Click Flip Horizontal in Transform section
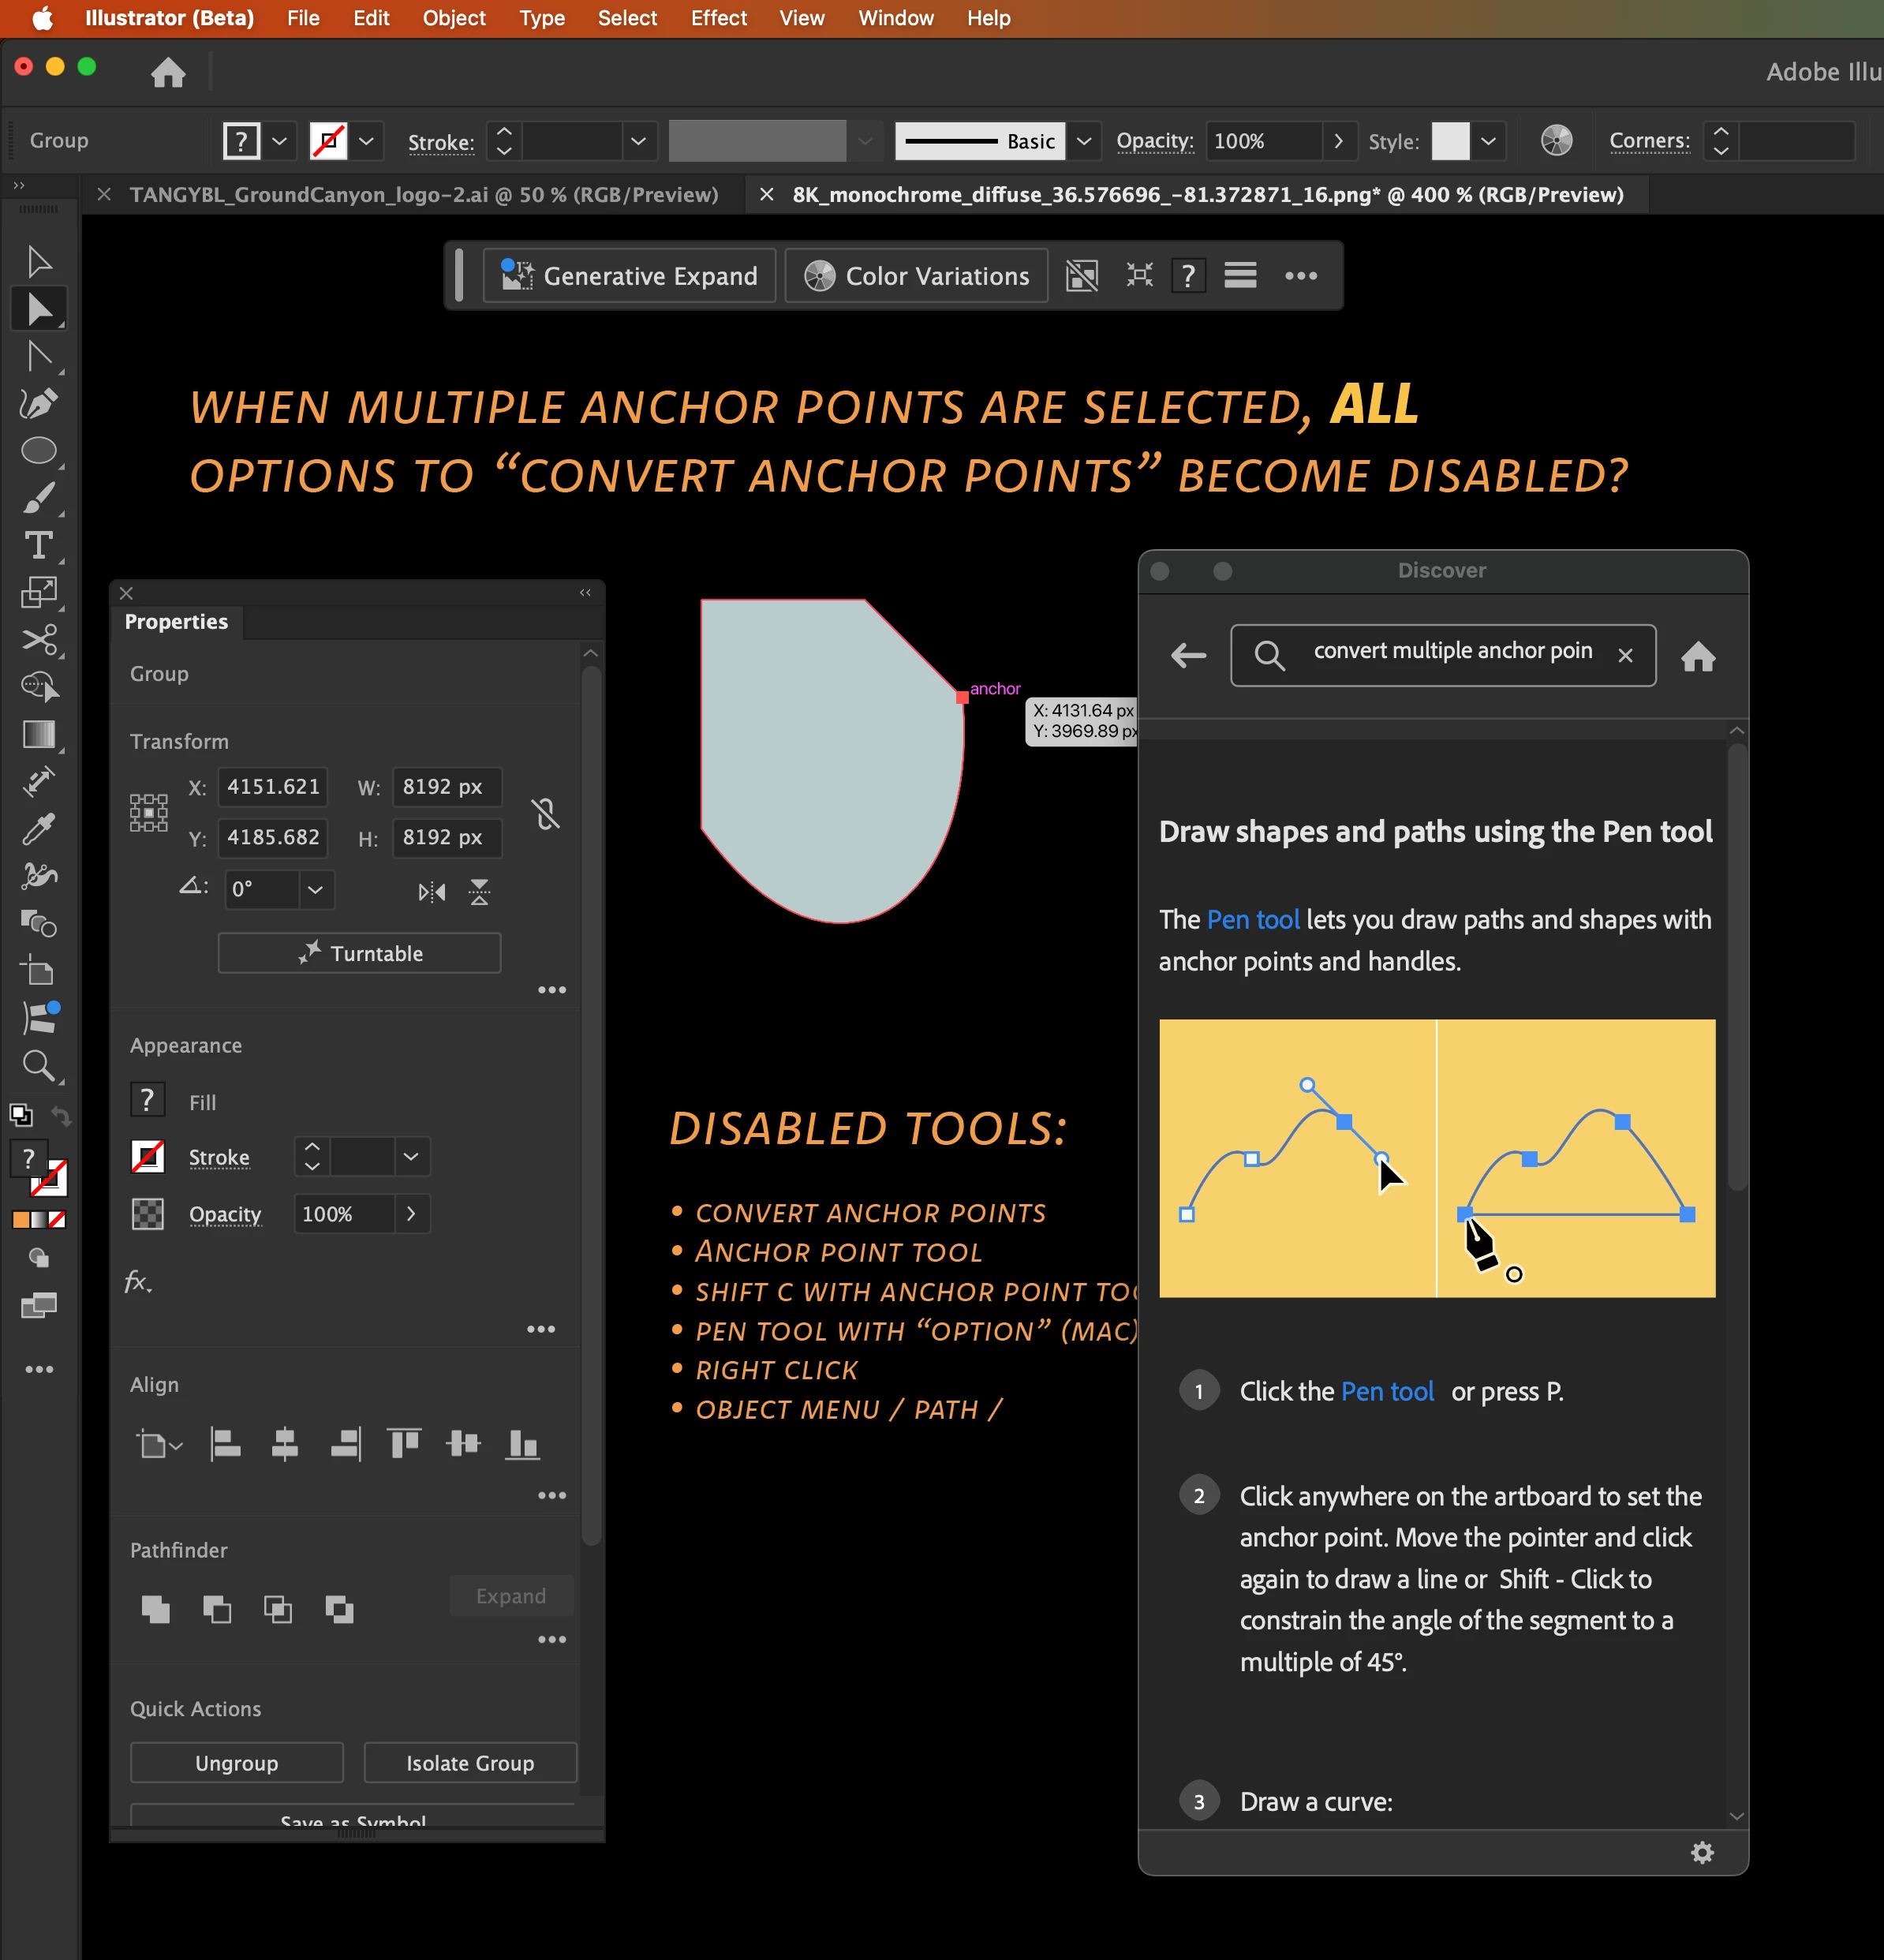The height and width of the screenshot is (1960, 1884). (x=431, y=891)
